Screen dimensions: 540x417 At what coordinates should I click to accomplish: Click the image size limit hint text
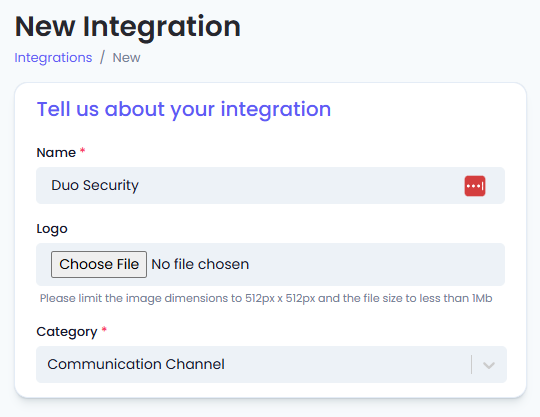click(x=266, y=298)
